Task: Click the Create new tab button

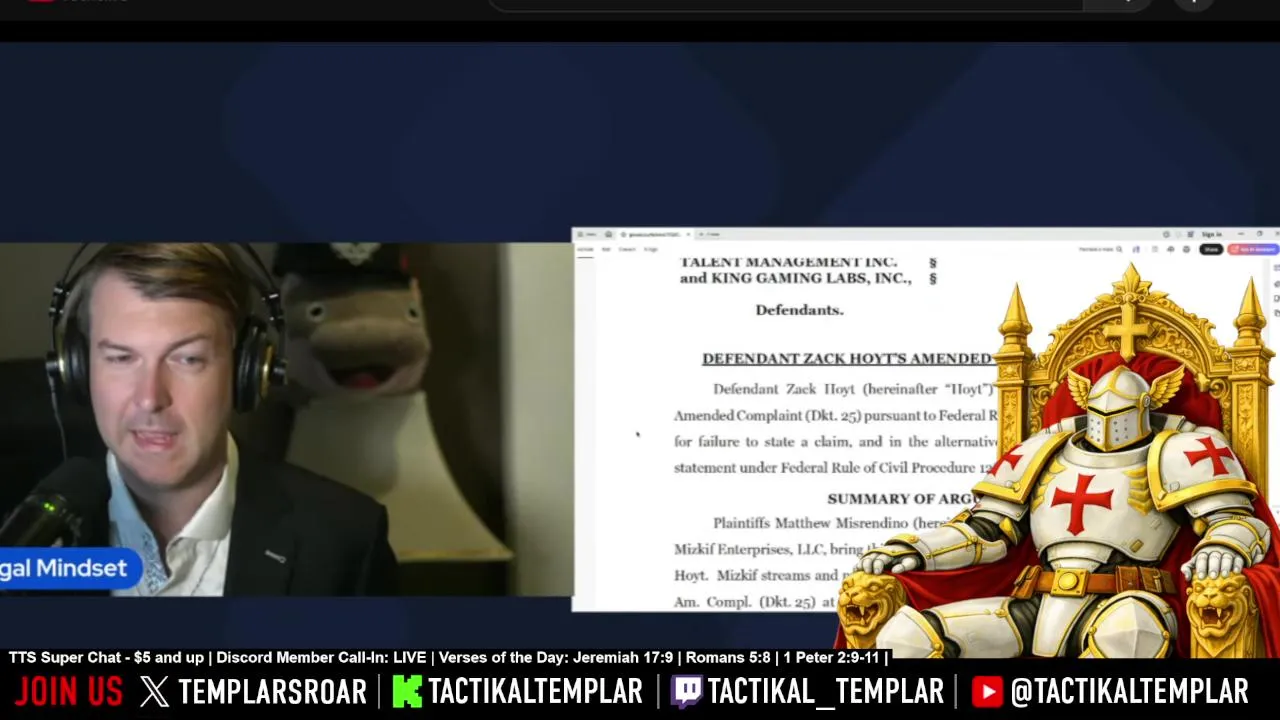Action: click(710, 234)
